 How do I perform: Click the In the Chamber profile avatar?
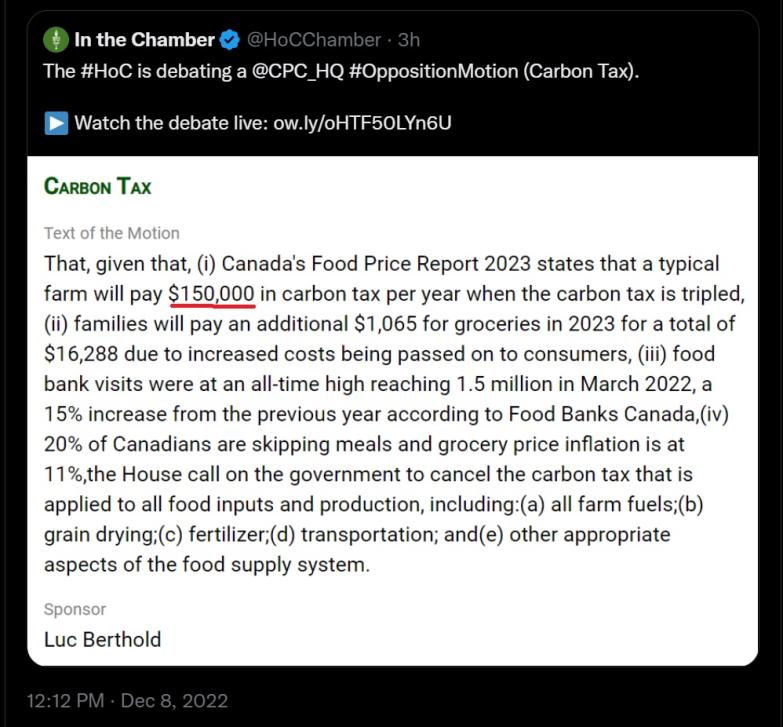click(x=55, y=40)
